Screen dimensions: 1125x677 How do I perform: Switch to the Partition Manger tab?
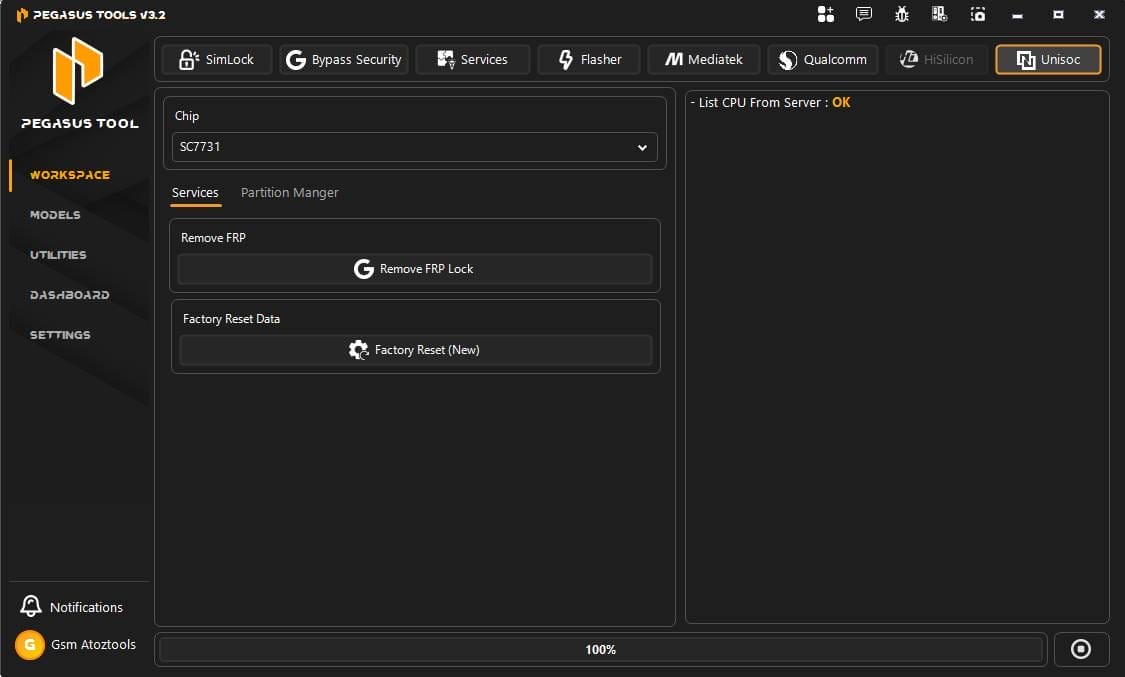pyautogui.click(x=289, y=192)
